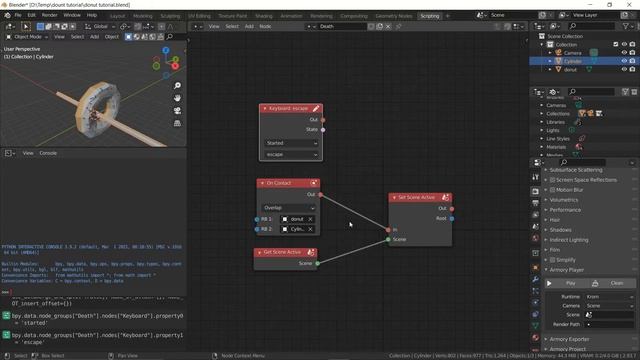Open the escape key dropdown

click(291, 155)
